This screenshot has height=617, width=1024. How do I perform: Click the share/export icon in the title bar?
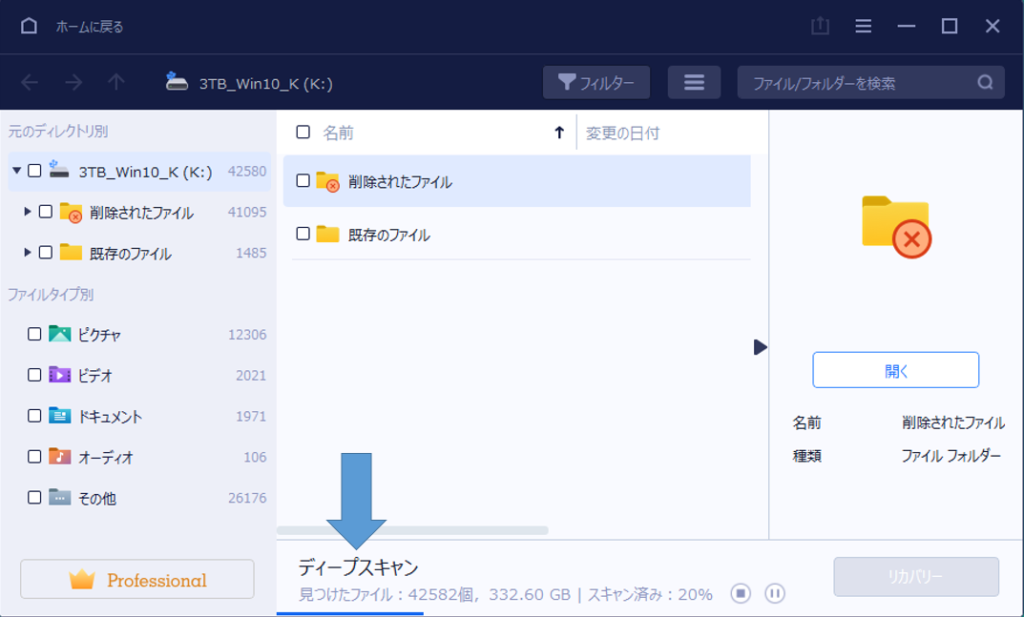point(820,26)
